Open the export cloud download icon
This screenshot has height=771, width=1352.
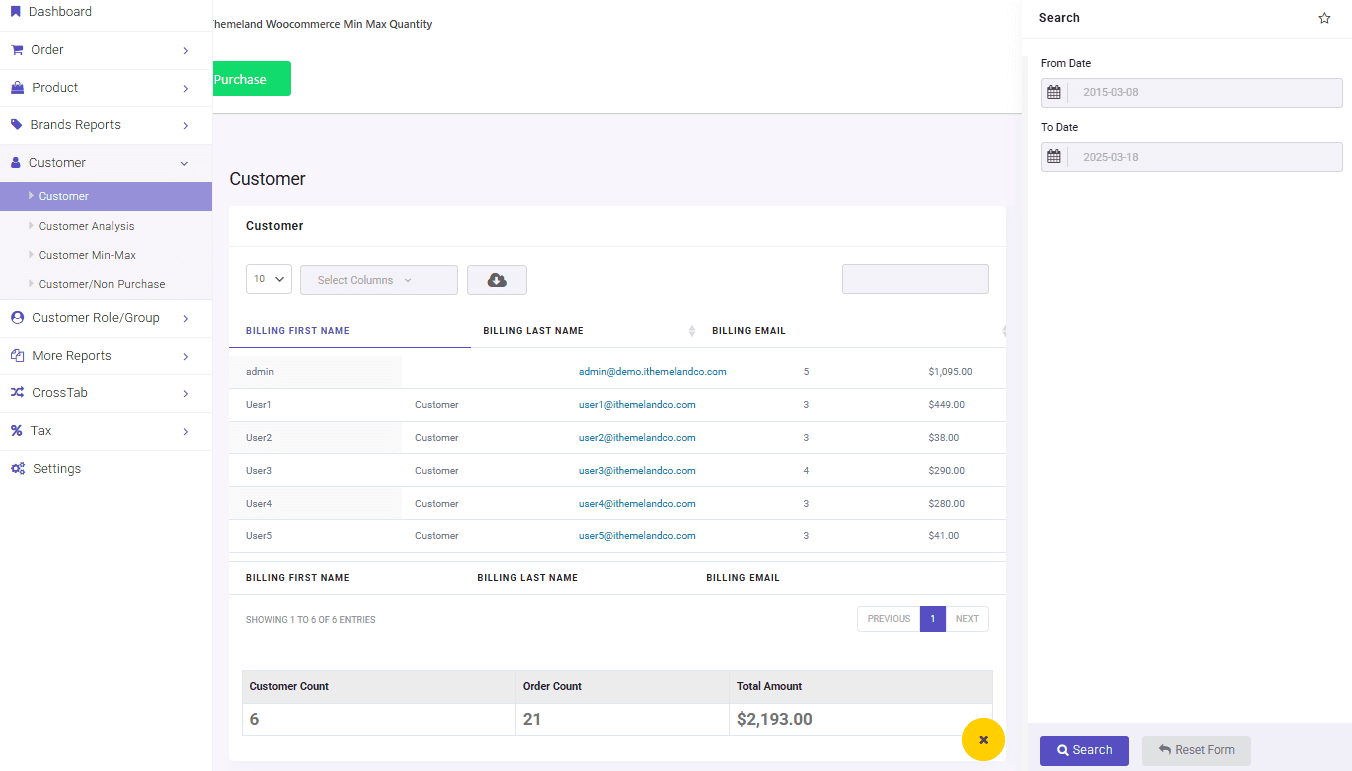point(497,281)
